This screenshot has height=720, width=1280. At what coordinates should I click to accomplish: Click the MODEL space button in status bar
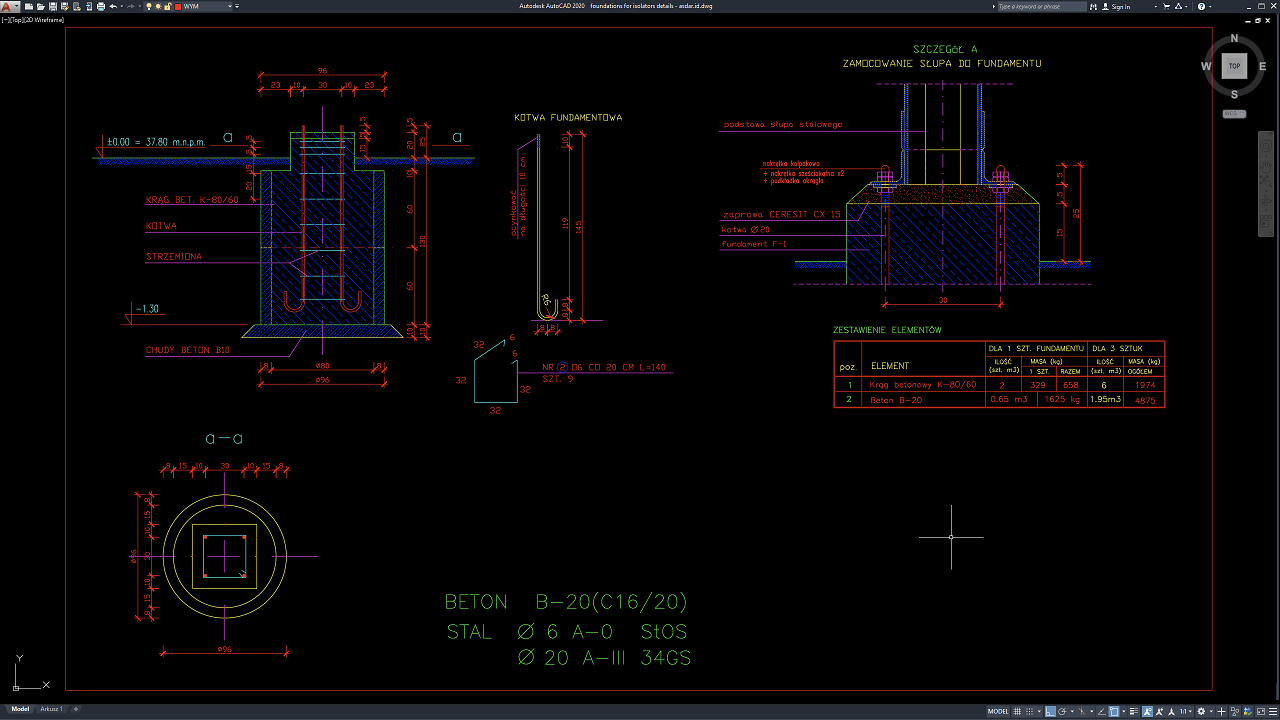point(998,712)
